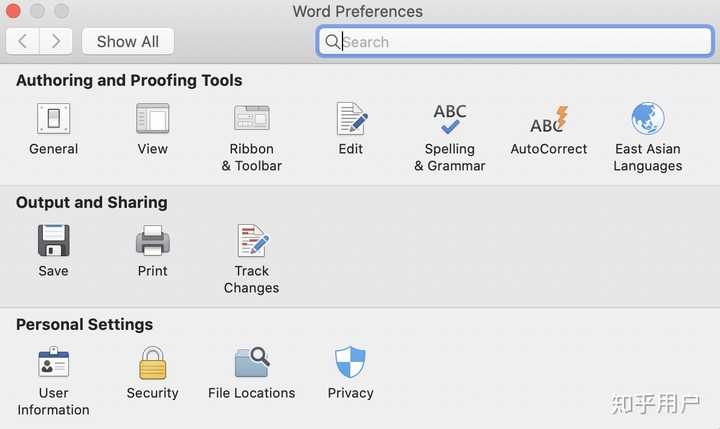Open File Locations preferences
This screenshot has height=429, width=720.
pos(252,364)
